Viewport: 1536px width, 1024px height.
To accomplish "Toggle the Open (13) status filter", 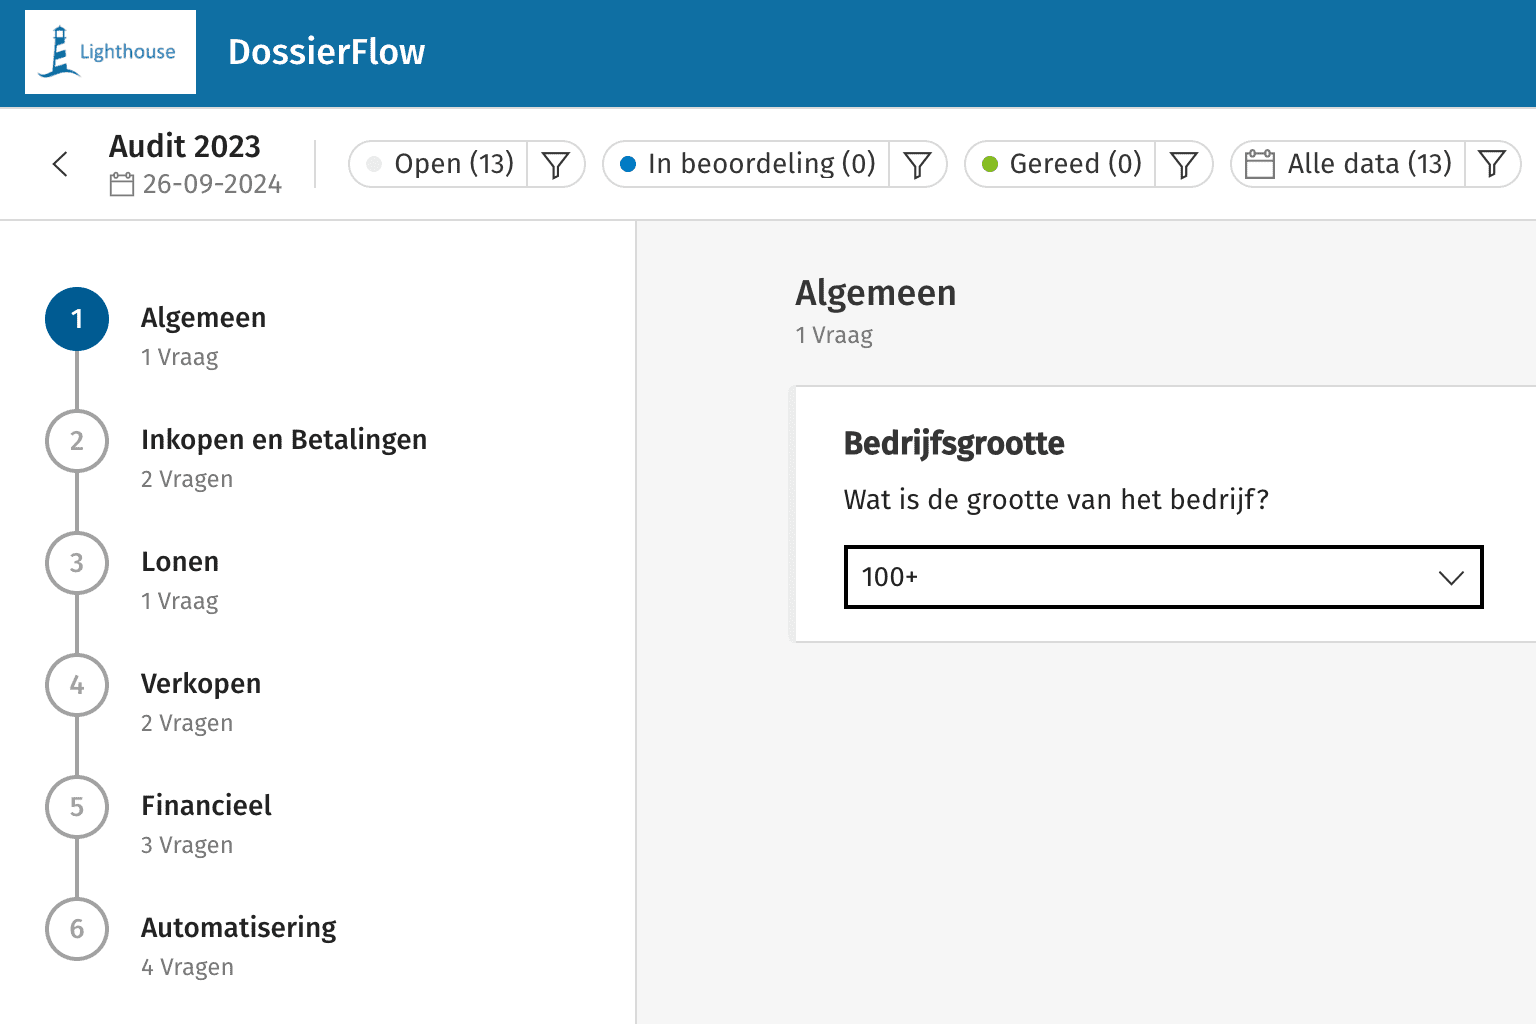I will tap(440, 164).
